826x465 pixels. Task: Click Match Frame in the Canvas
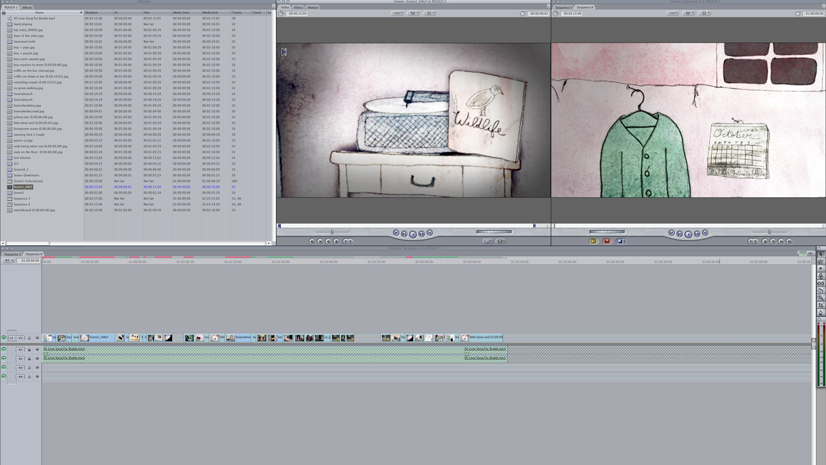[x=789, y=241]
